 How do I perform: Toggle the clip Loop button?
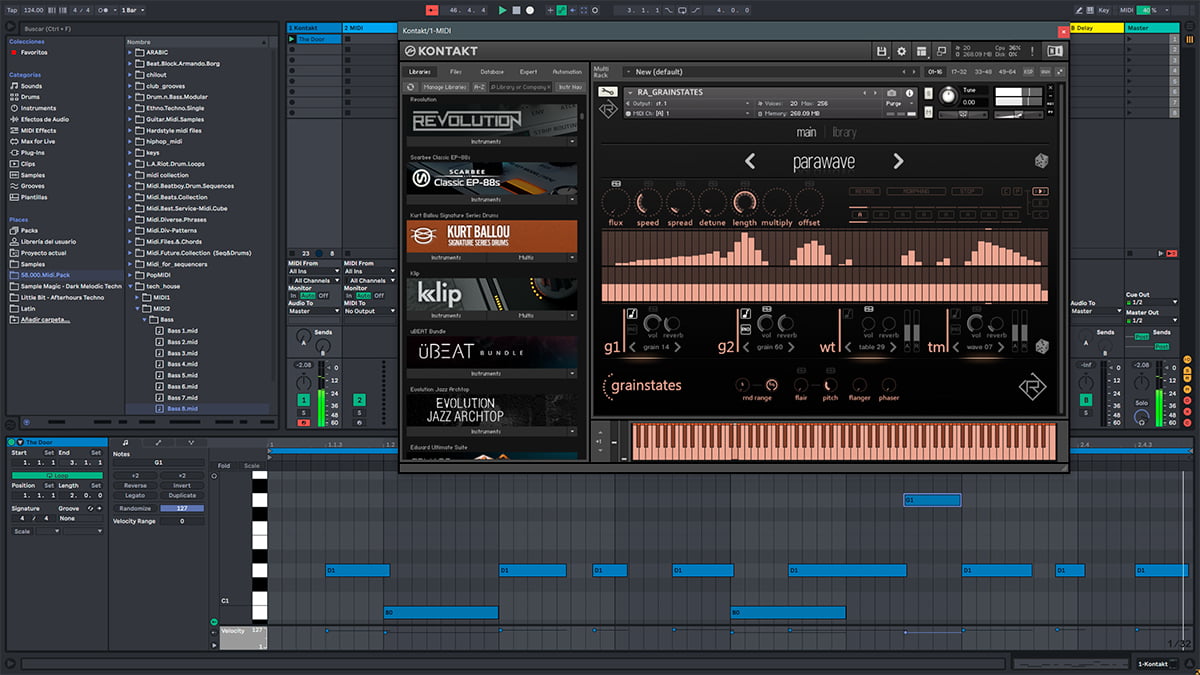58,475
